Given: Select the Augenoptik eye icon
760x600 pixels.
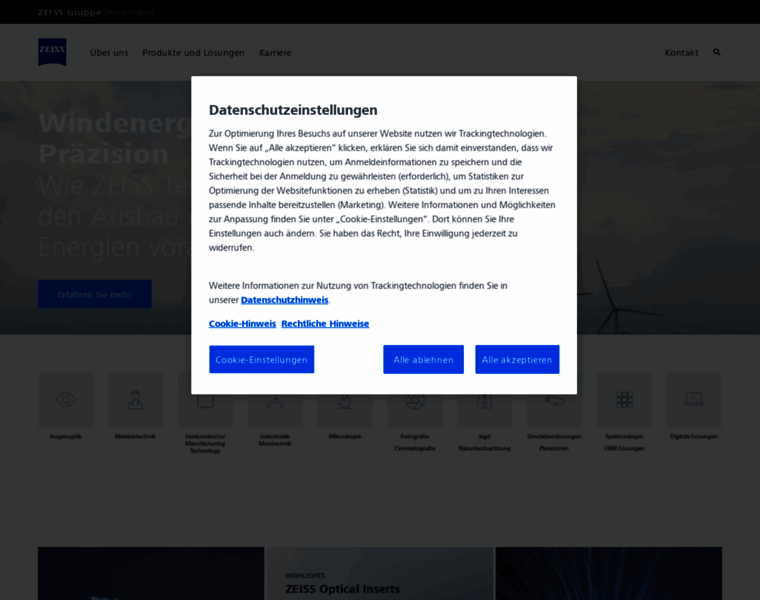Looking at the screenshot, I should [65, 400].
